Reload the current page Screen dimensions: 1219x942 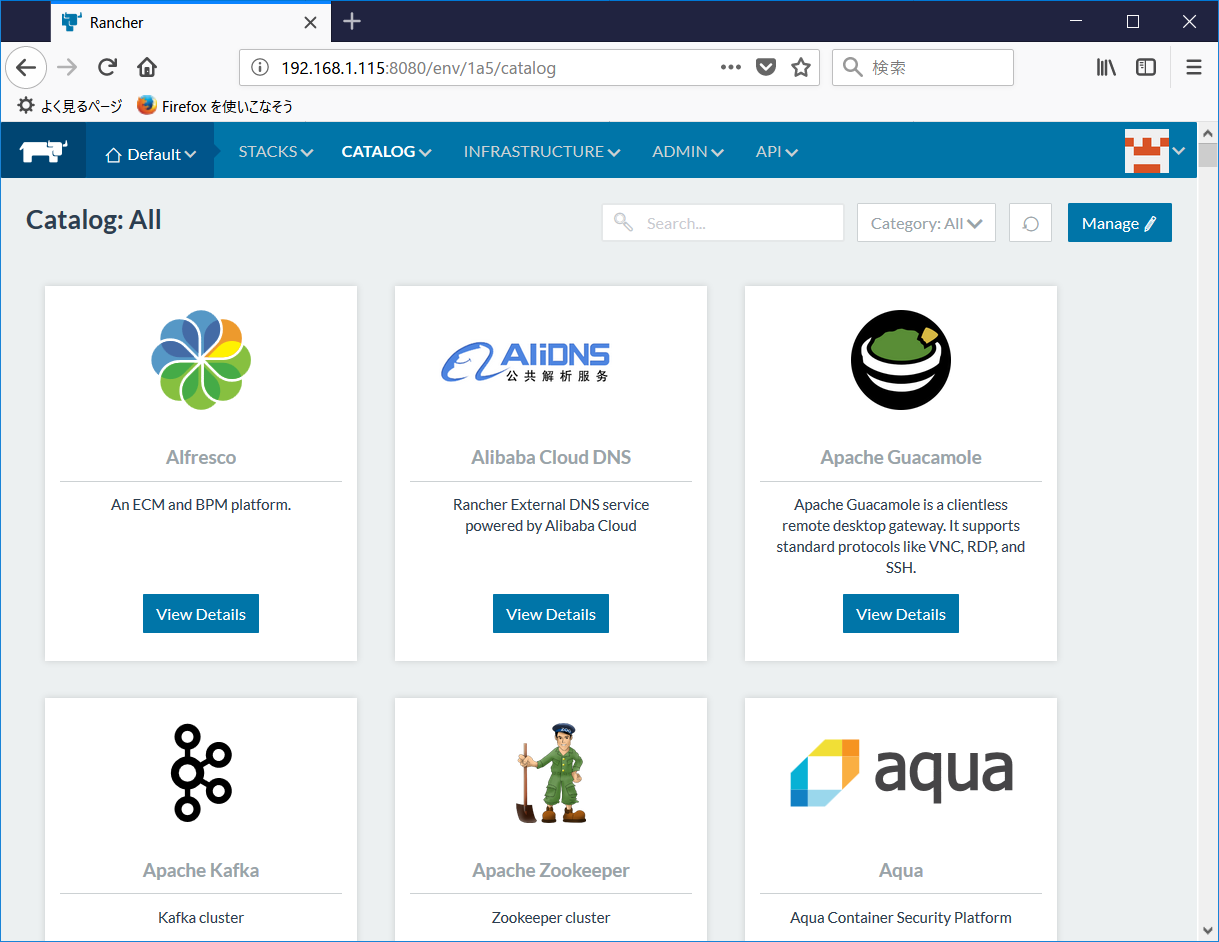(x=107, y=67)
